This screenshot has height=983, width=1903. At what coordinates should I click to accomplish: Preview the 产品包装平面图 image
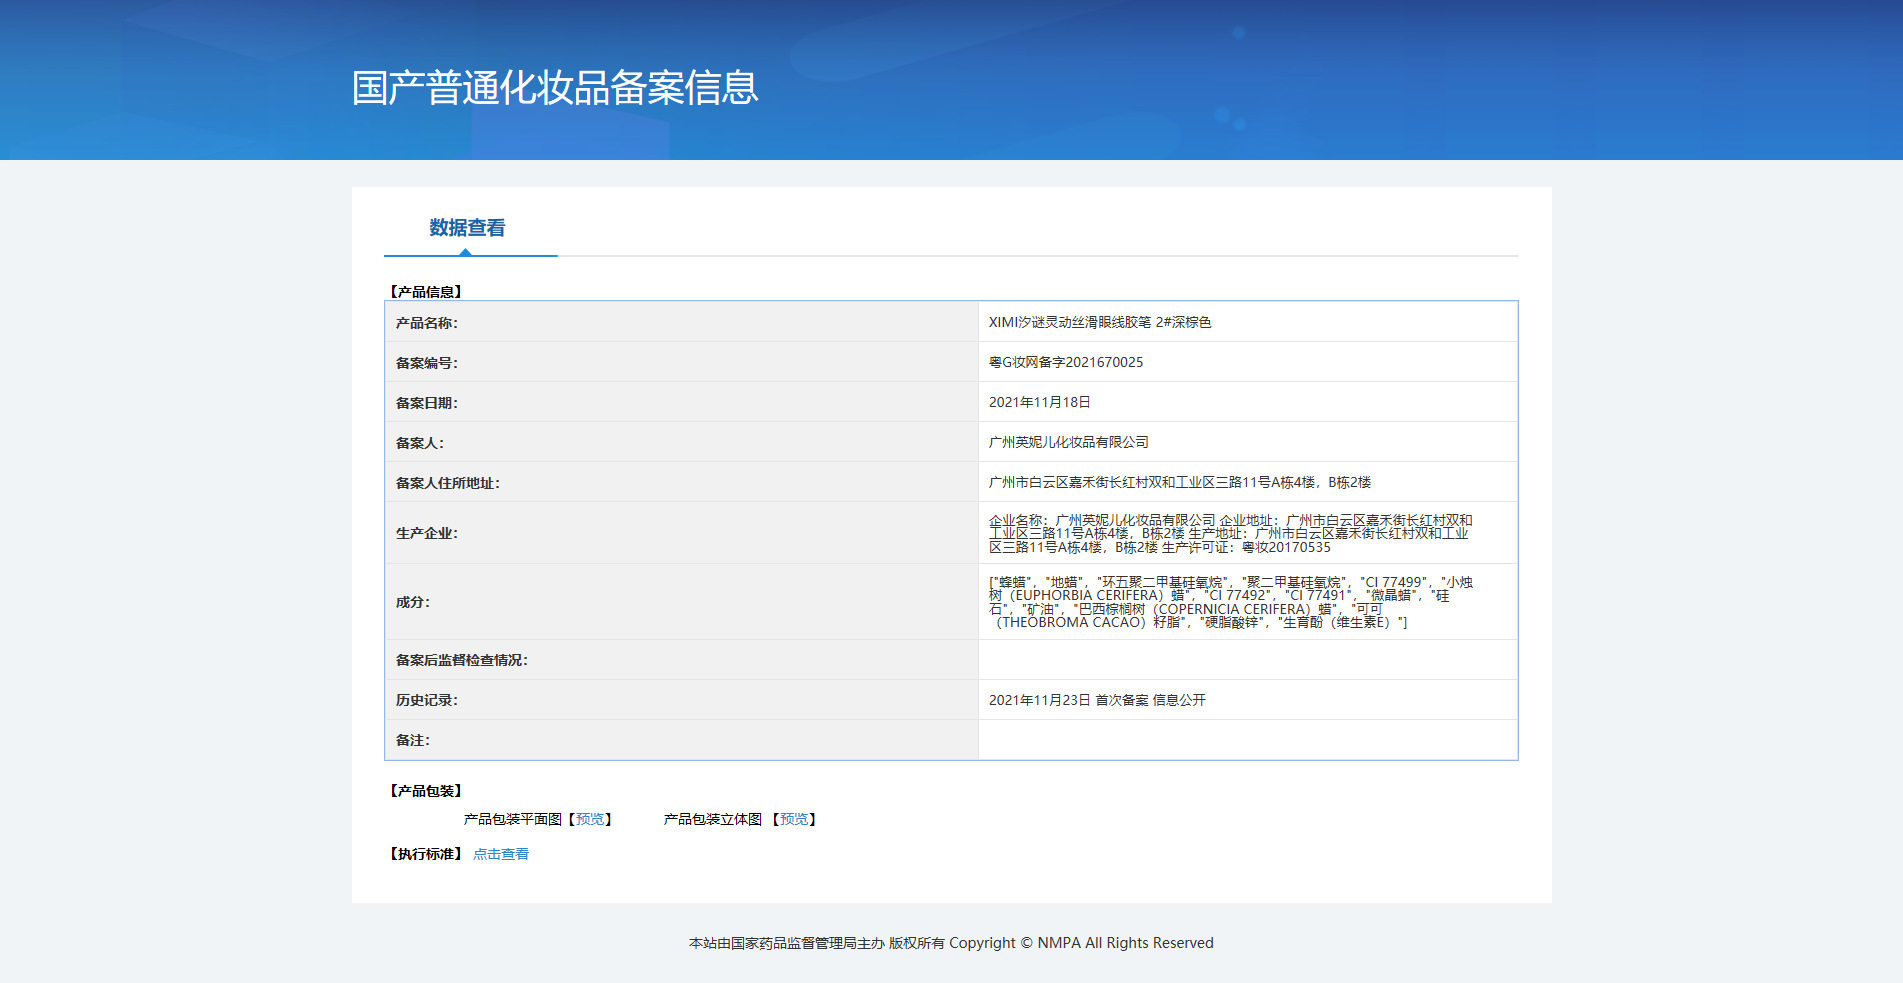click(x=590, y=819)
